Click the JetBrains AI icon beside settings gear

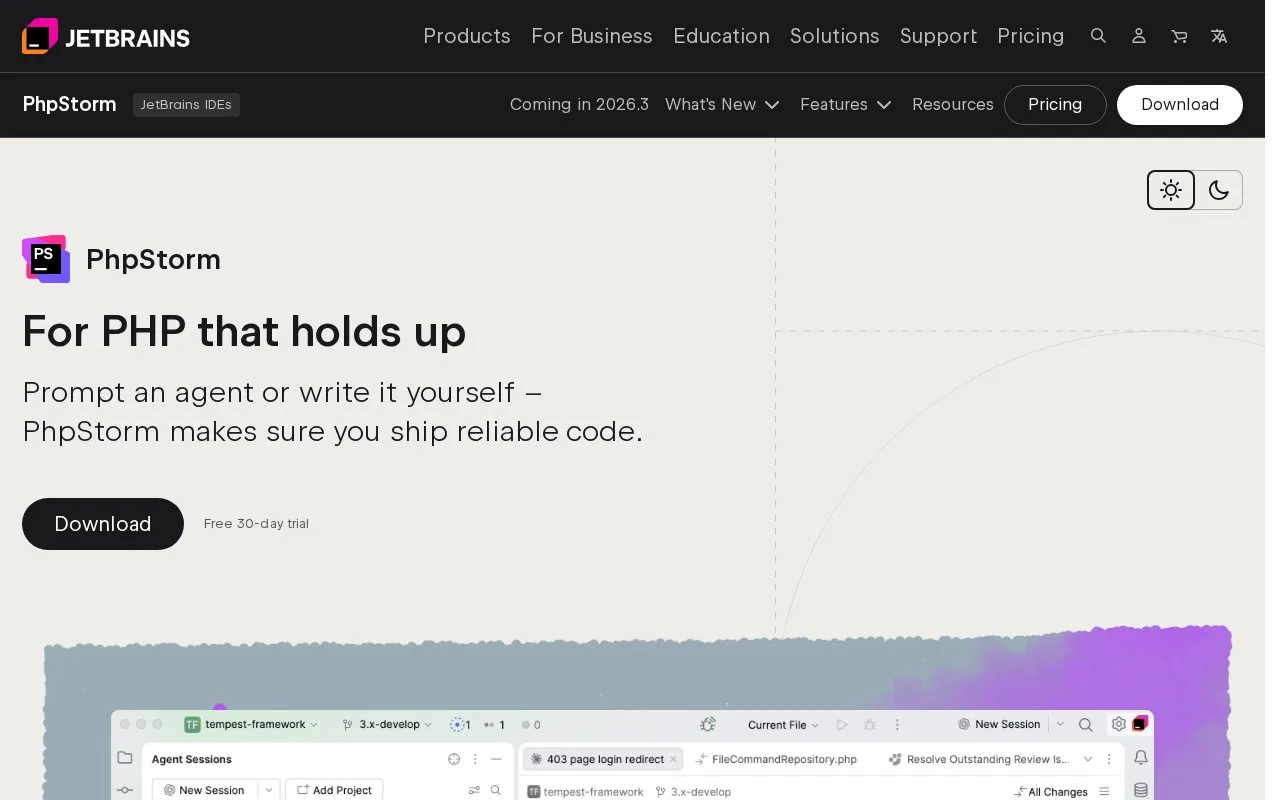click(1140, 724)
